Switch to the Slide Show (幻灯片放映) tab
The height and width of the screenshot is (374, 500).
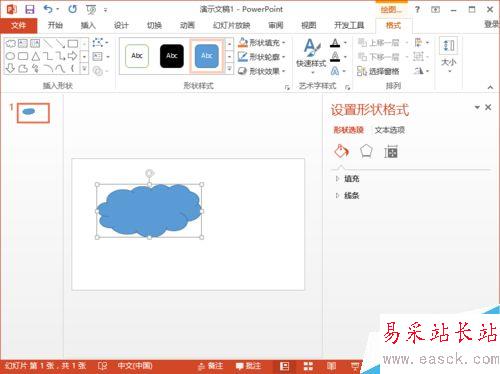pyautogui.click(x=232, y=25)
